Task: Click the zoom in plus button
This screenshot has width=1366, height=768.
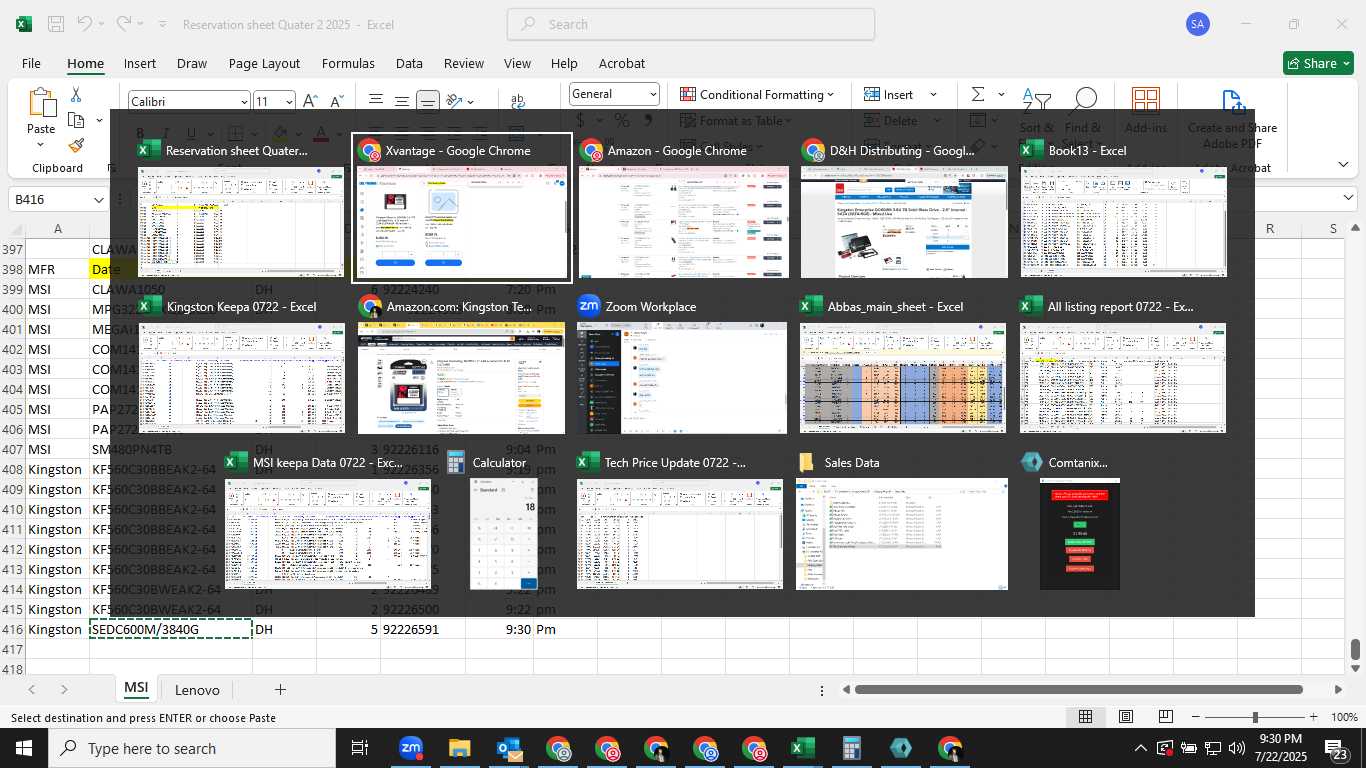Action: coord(1313,717)
